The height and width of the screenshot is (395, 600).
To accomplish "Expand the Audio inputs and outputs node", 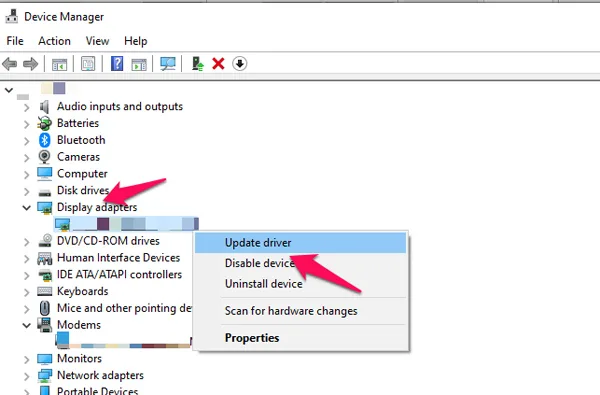I will 26,108.
